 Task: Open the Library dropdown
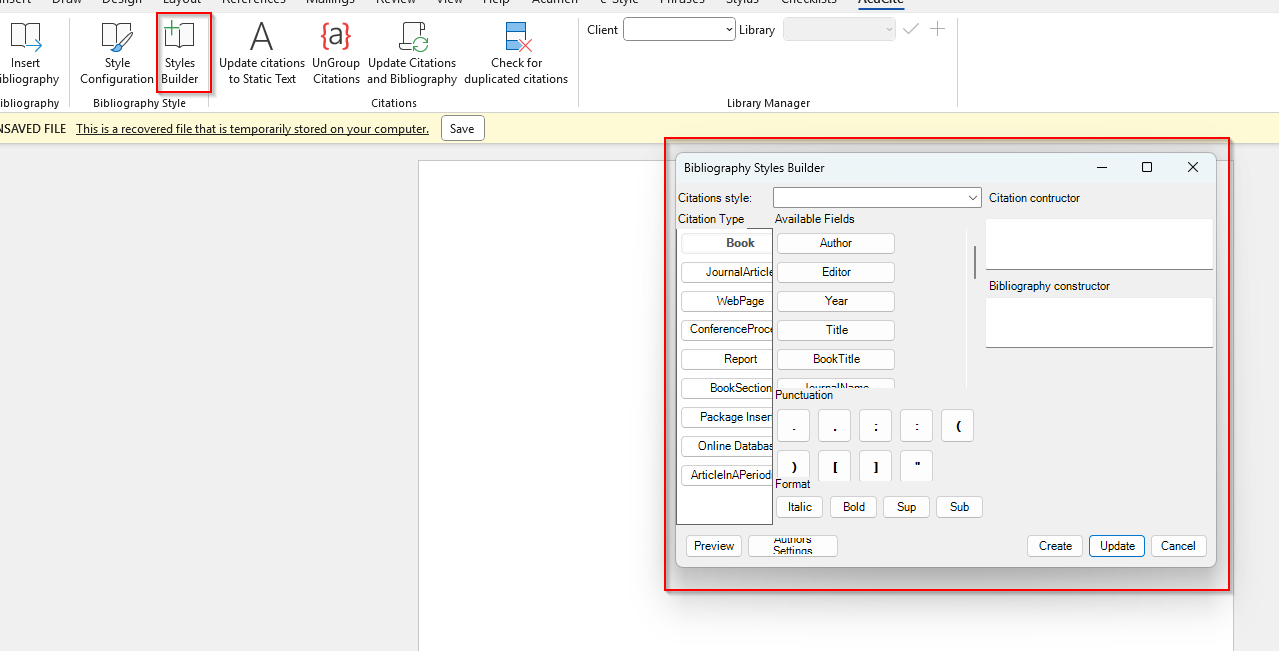click(x=839, y=30)
